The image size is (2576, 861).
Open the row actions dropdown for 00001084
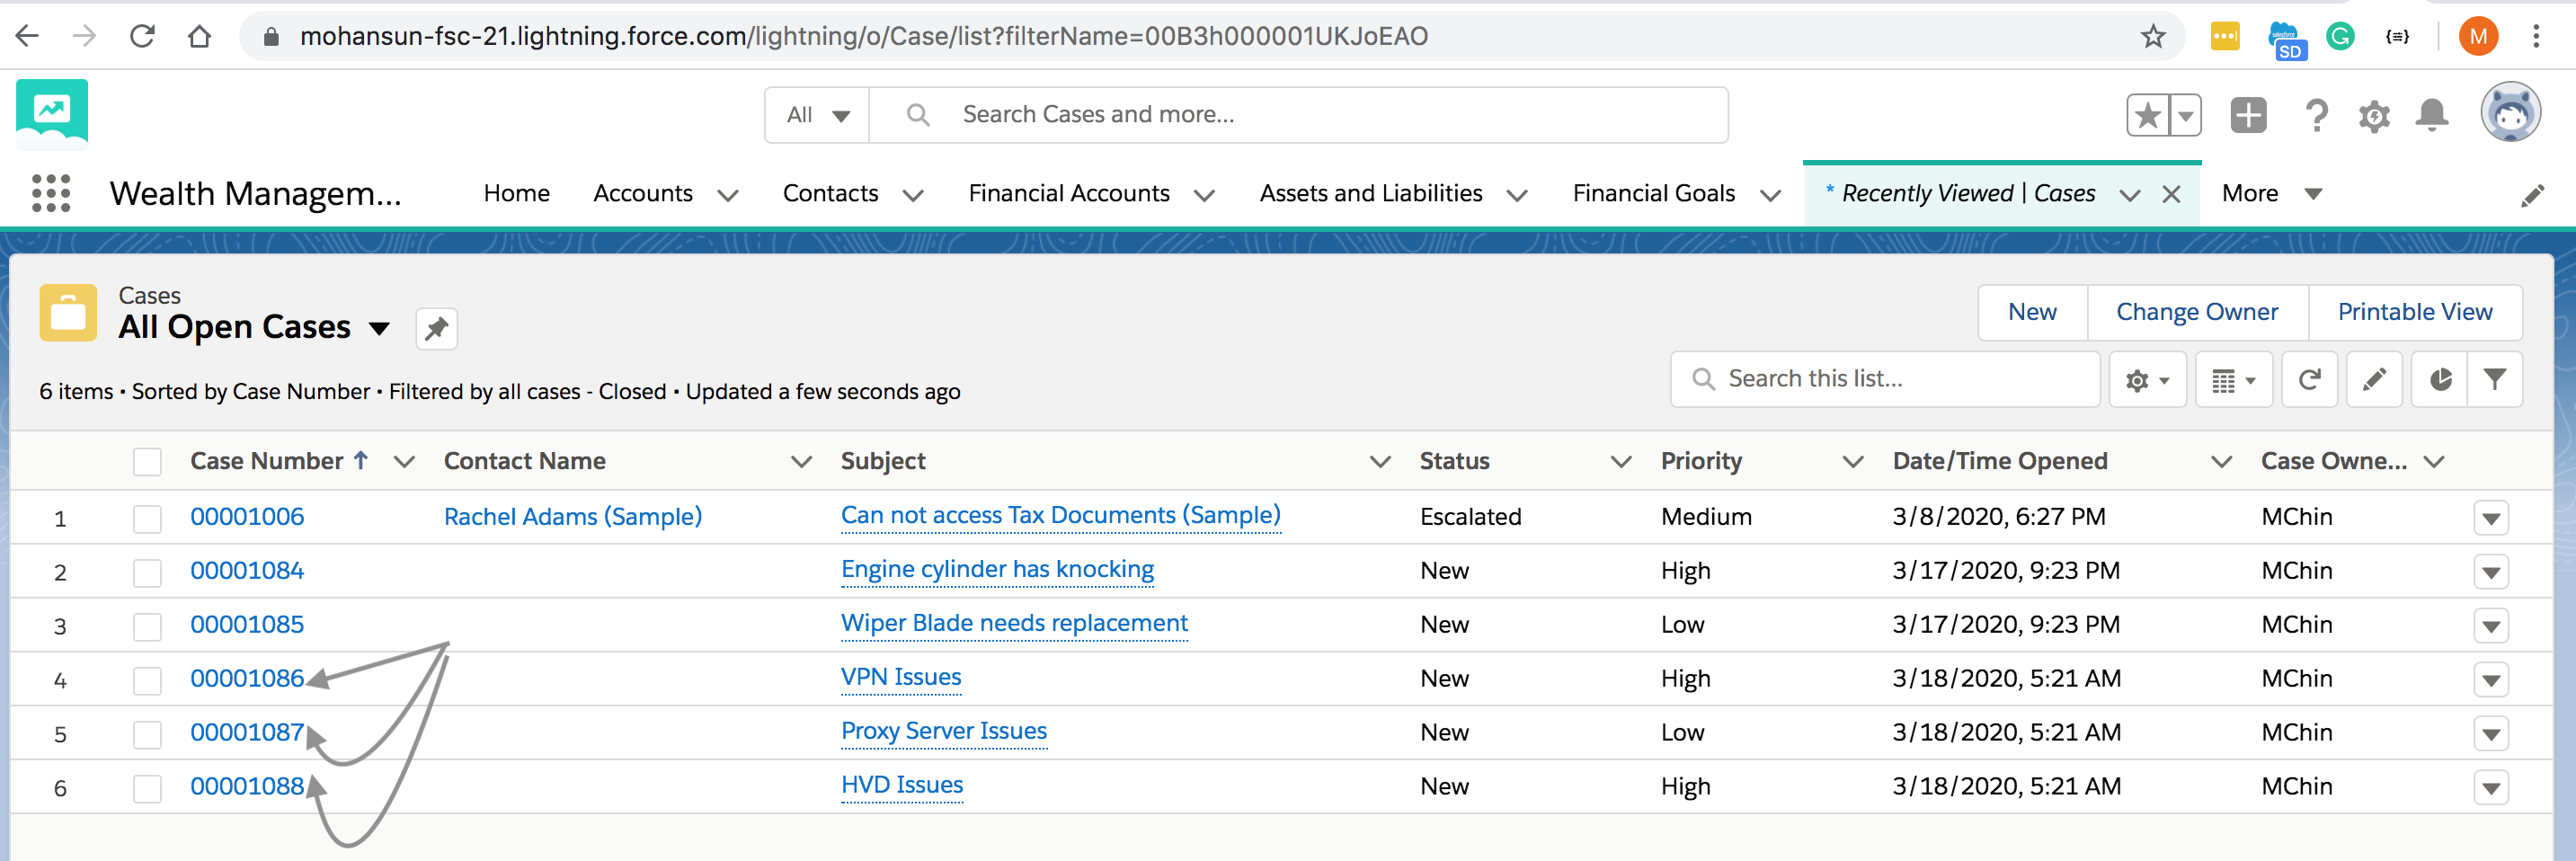point(2490,572)
